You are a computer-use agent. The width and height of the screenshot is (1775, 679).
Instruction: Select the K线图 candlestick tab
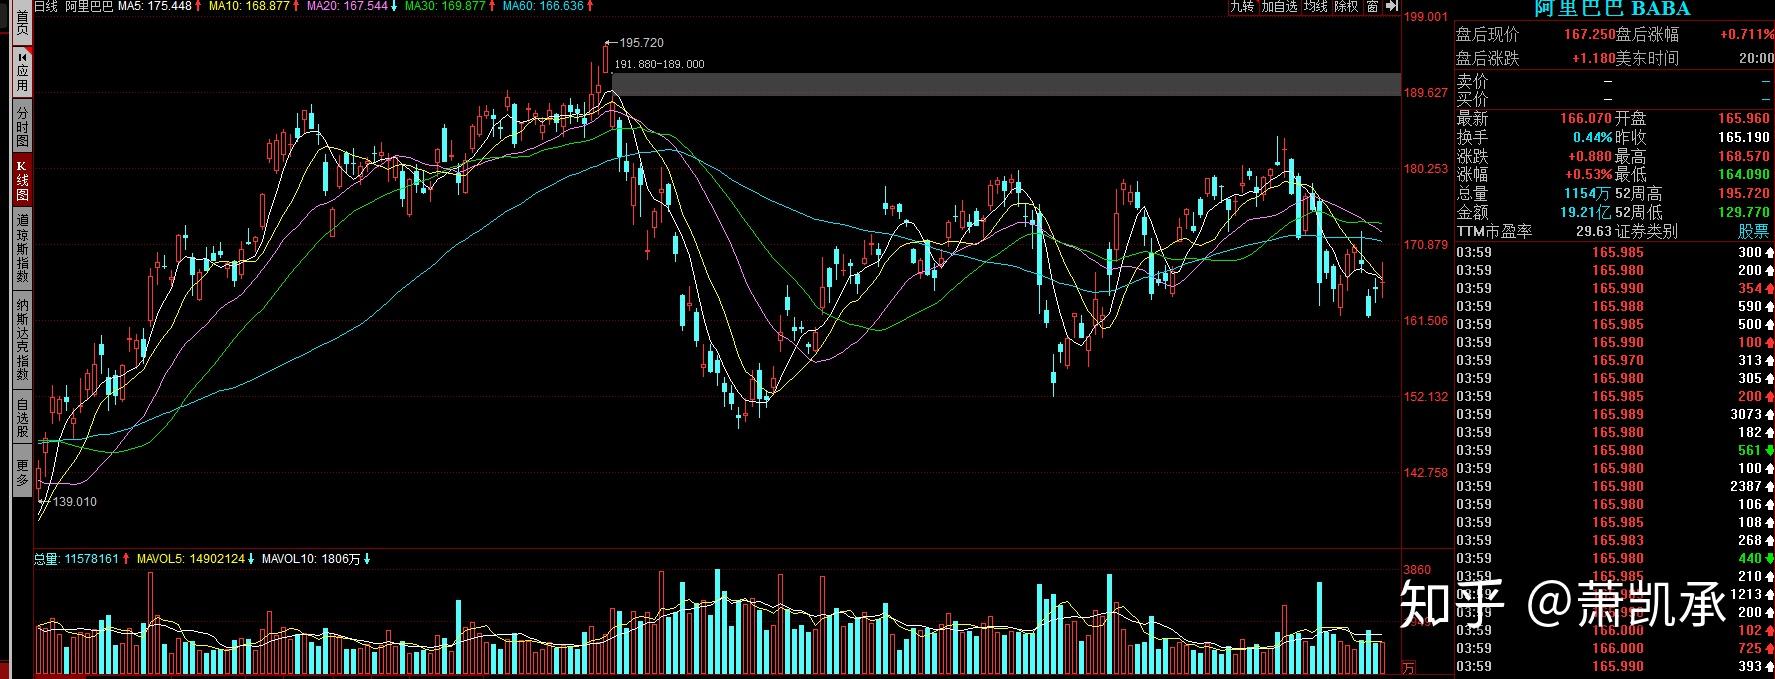click(22, 180)
